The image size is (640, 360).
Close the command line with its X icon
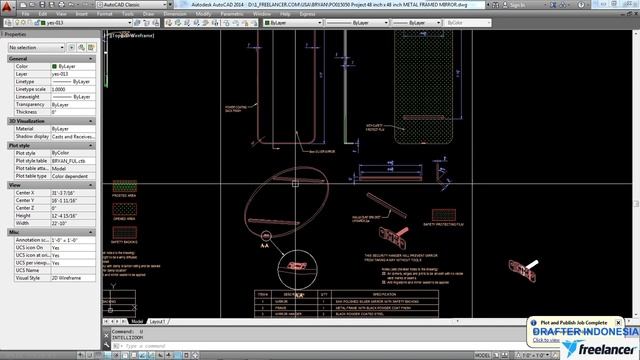(107, 335)
